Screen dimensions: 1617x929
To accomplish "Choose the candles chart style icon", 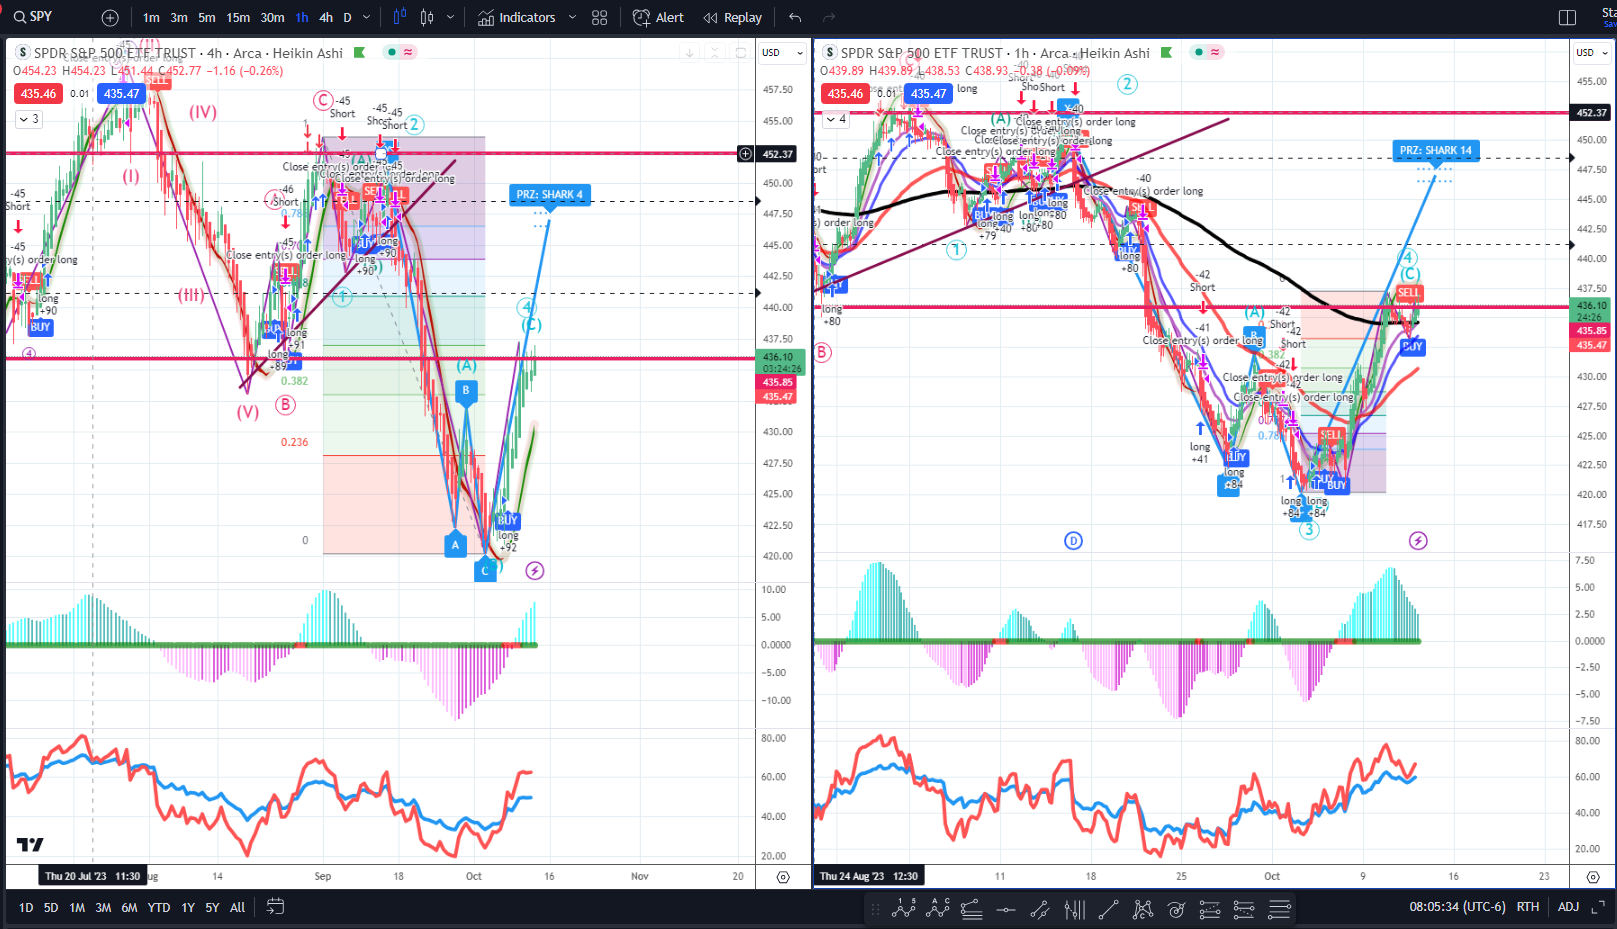I will coord(428,17).
